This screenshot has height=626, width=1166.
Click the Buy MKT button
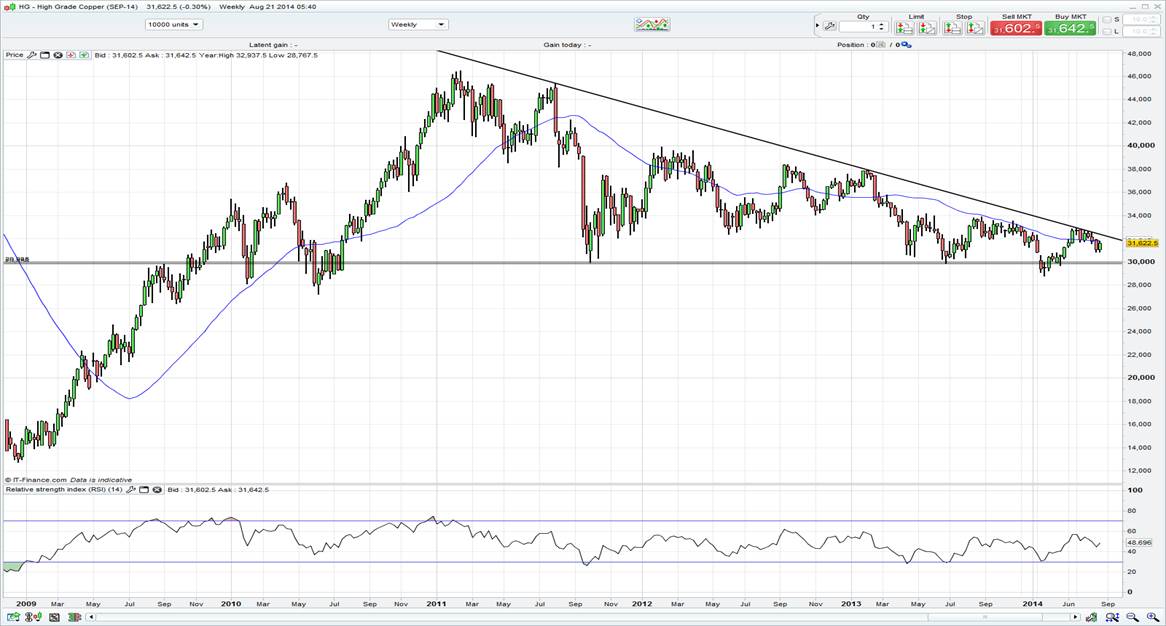point(1068,28)
